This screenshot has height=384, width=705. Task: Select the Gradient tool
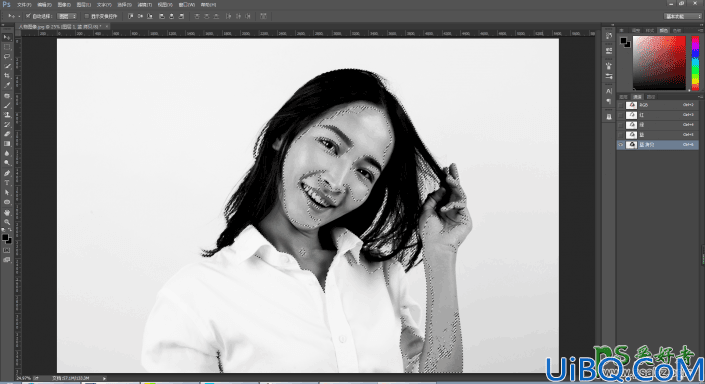[x=7, y=143]
